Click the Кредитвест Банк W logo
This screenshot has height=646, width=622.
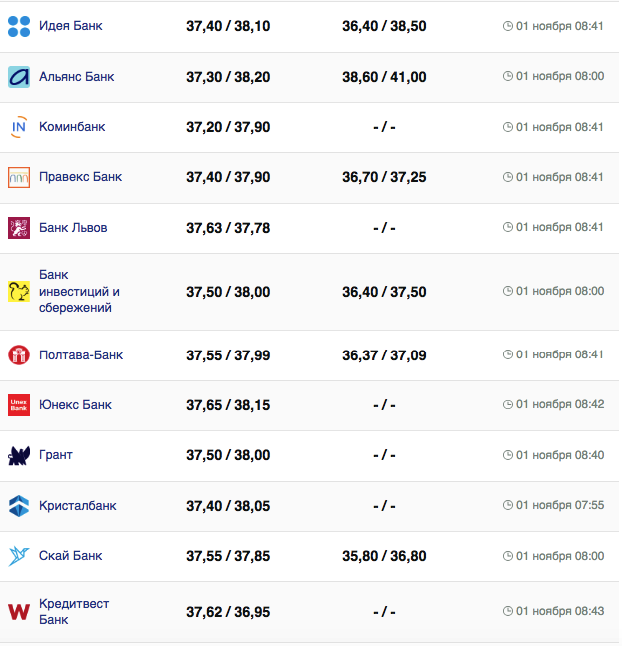(x=19, y=612)
